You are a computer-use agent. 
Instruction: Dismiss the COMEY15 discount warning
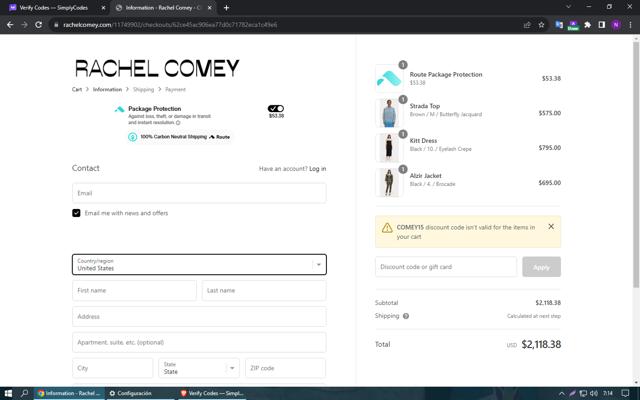[x=551, y=227]
